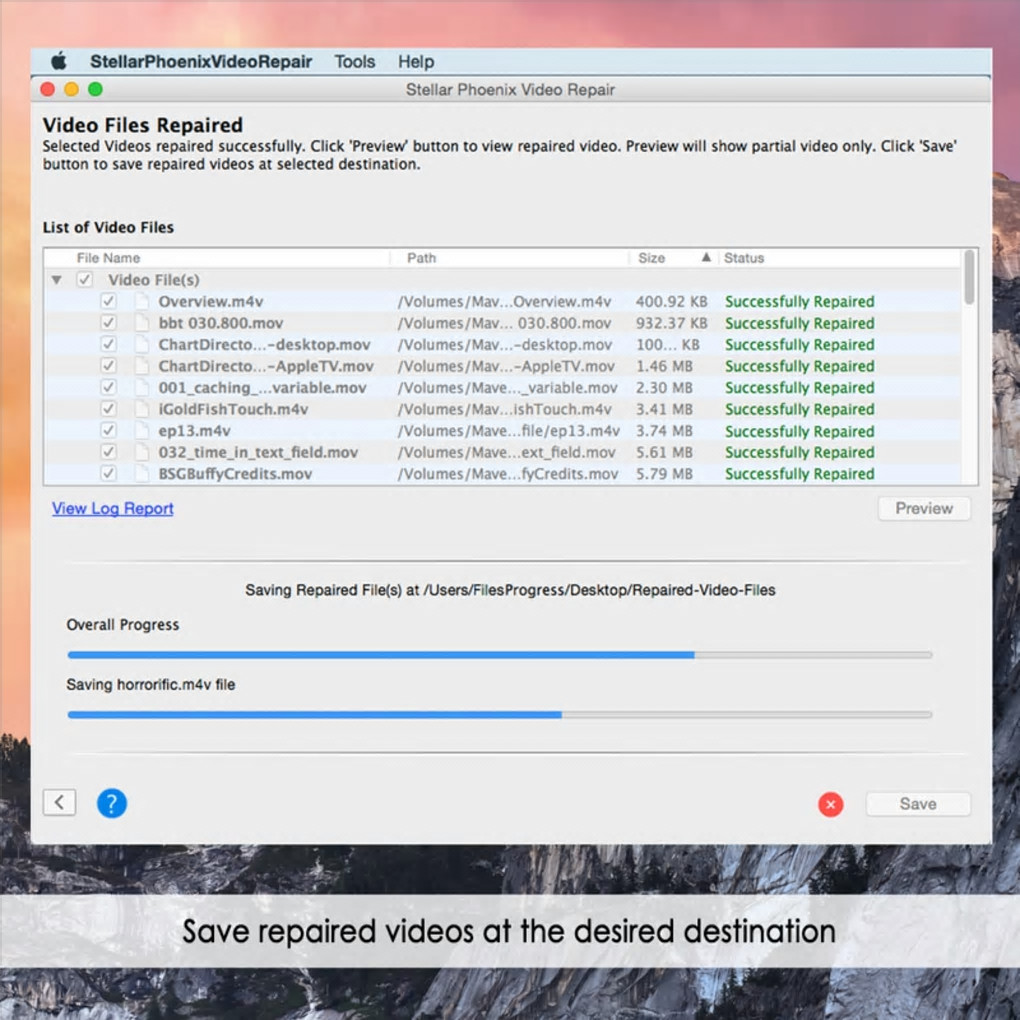Open the View Log Report link
The width and height of the screenshot is (1020, 1020).
113,508
